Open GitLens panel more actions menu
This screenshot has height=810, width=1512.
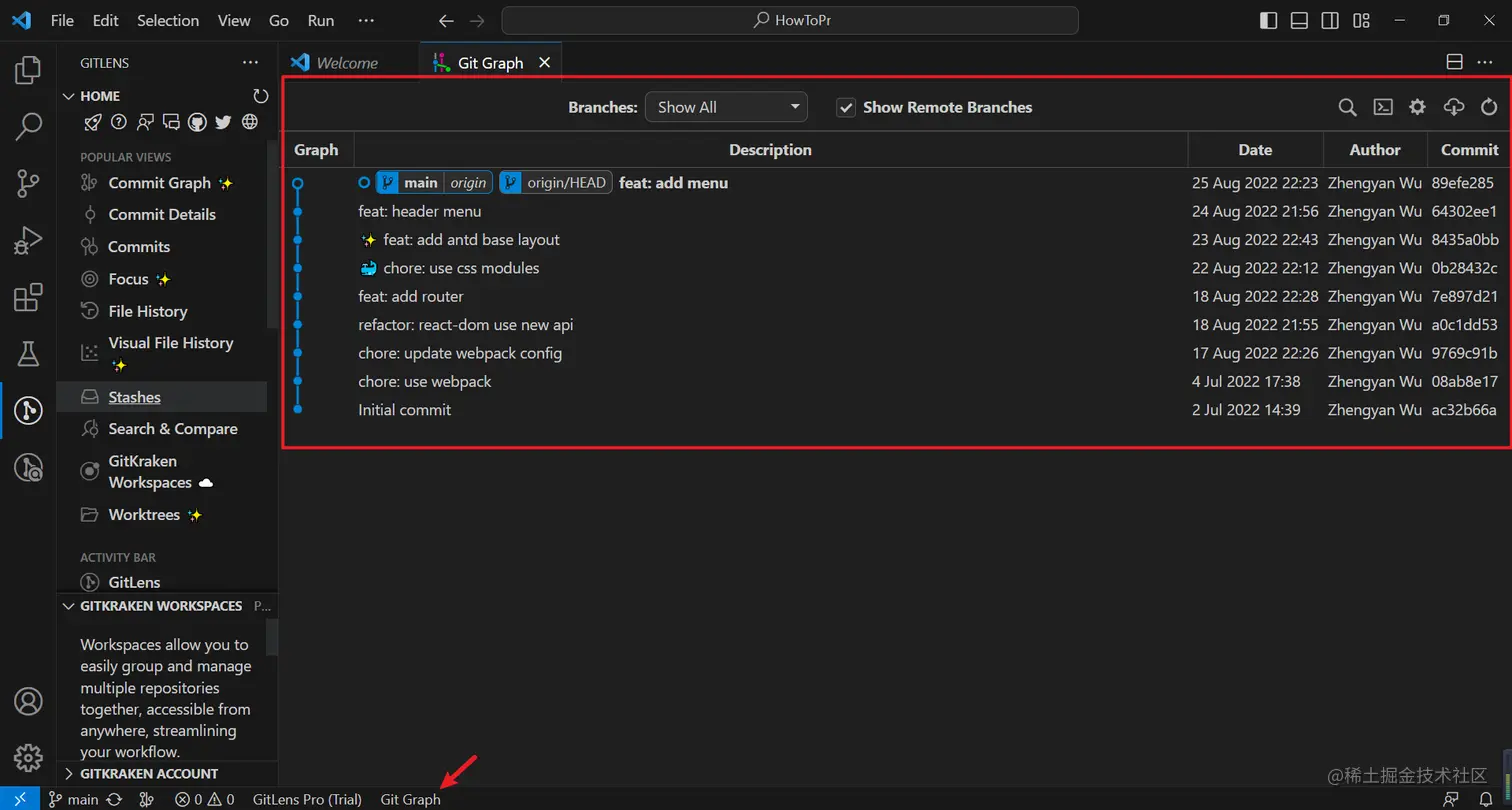click(250, 63)
